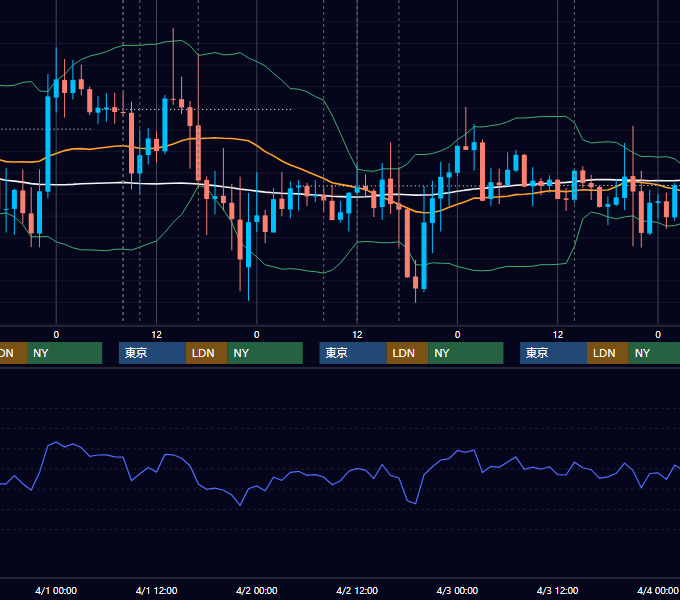
Task: Click the 4/2 00:00 date label
Action: tap(257, 590)
